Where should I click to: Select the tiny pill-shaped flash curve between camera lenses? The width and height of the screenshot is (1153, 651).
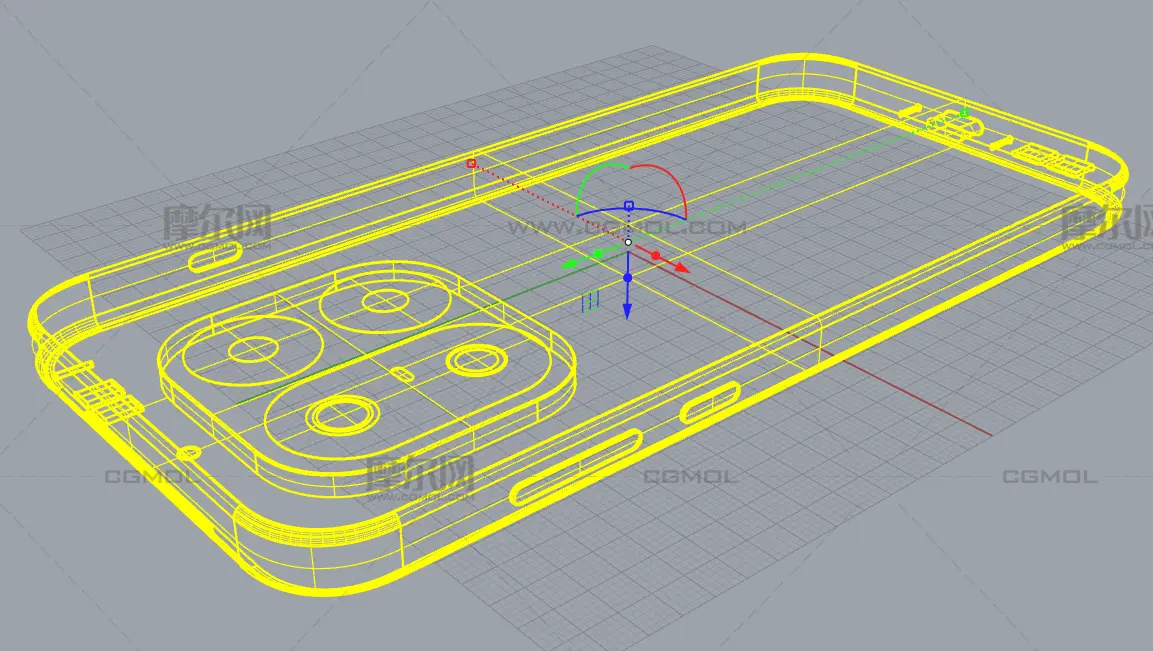[x=401, y=374]
